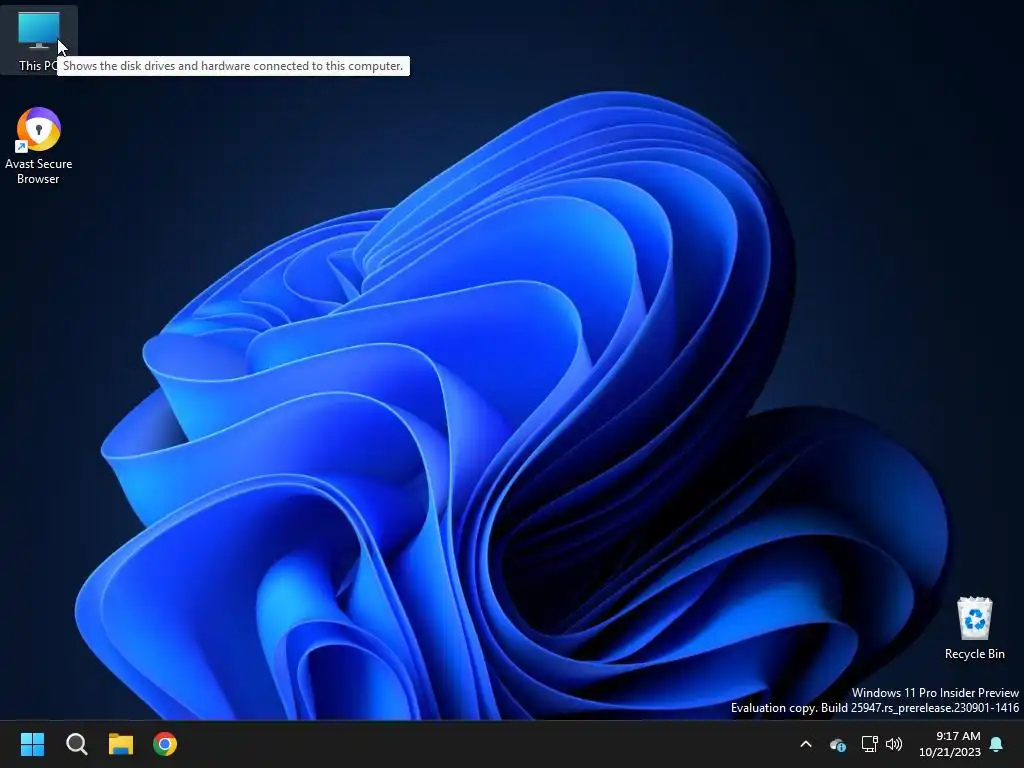Viewport: 1024px width, 768px height.
Task: Open the Windows Start menu
Action: (x=32, y=744)
